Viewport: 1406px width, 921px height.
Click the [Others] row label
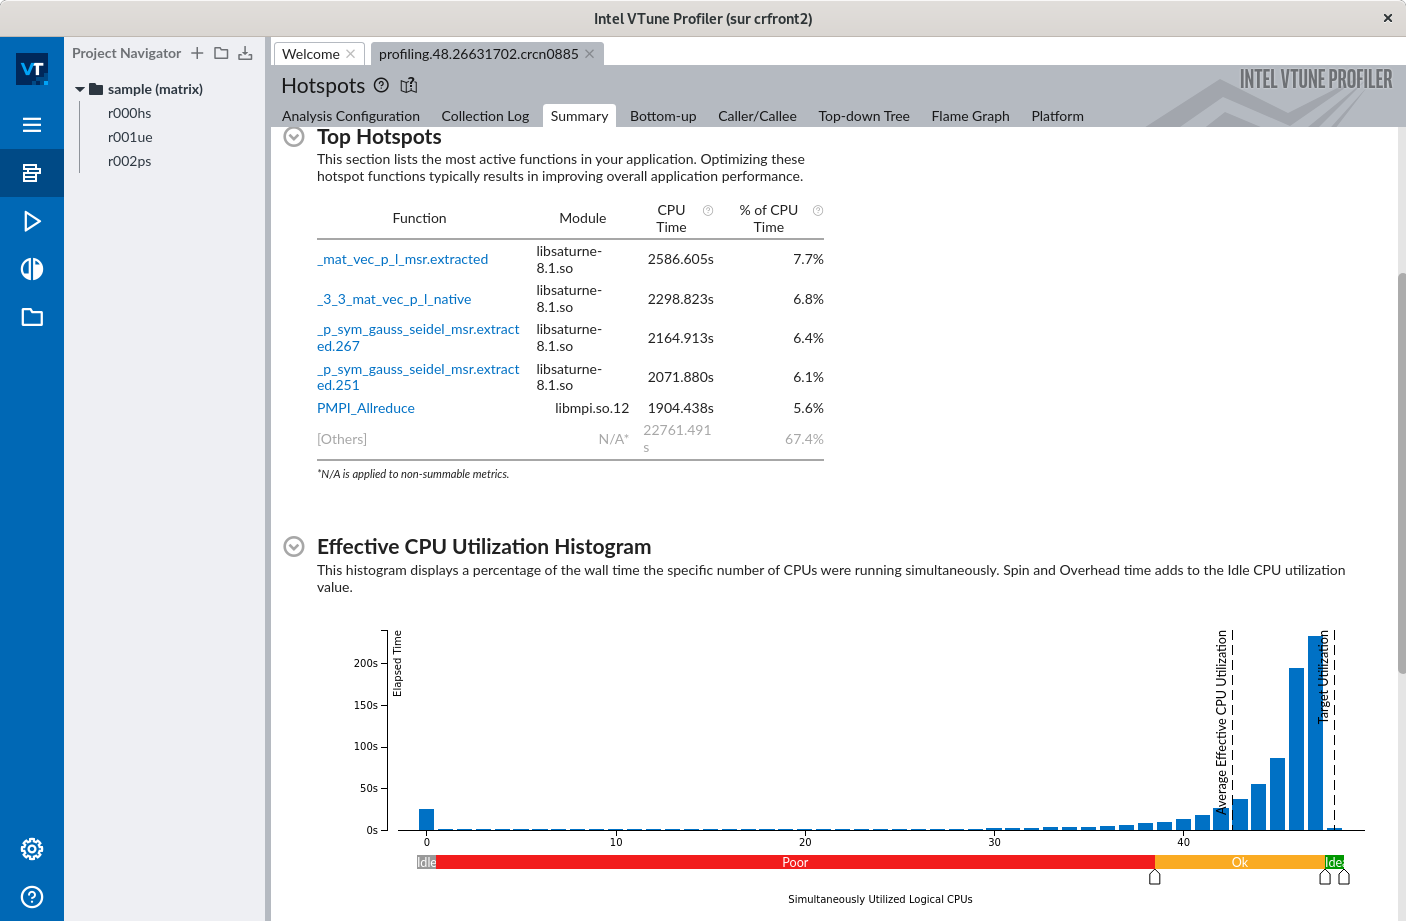[x=342, y=439]
